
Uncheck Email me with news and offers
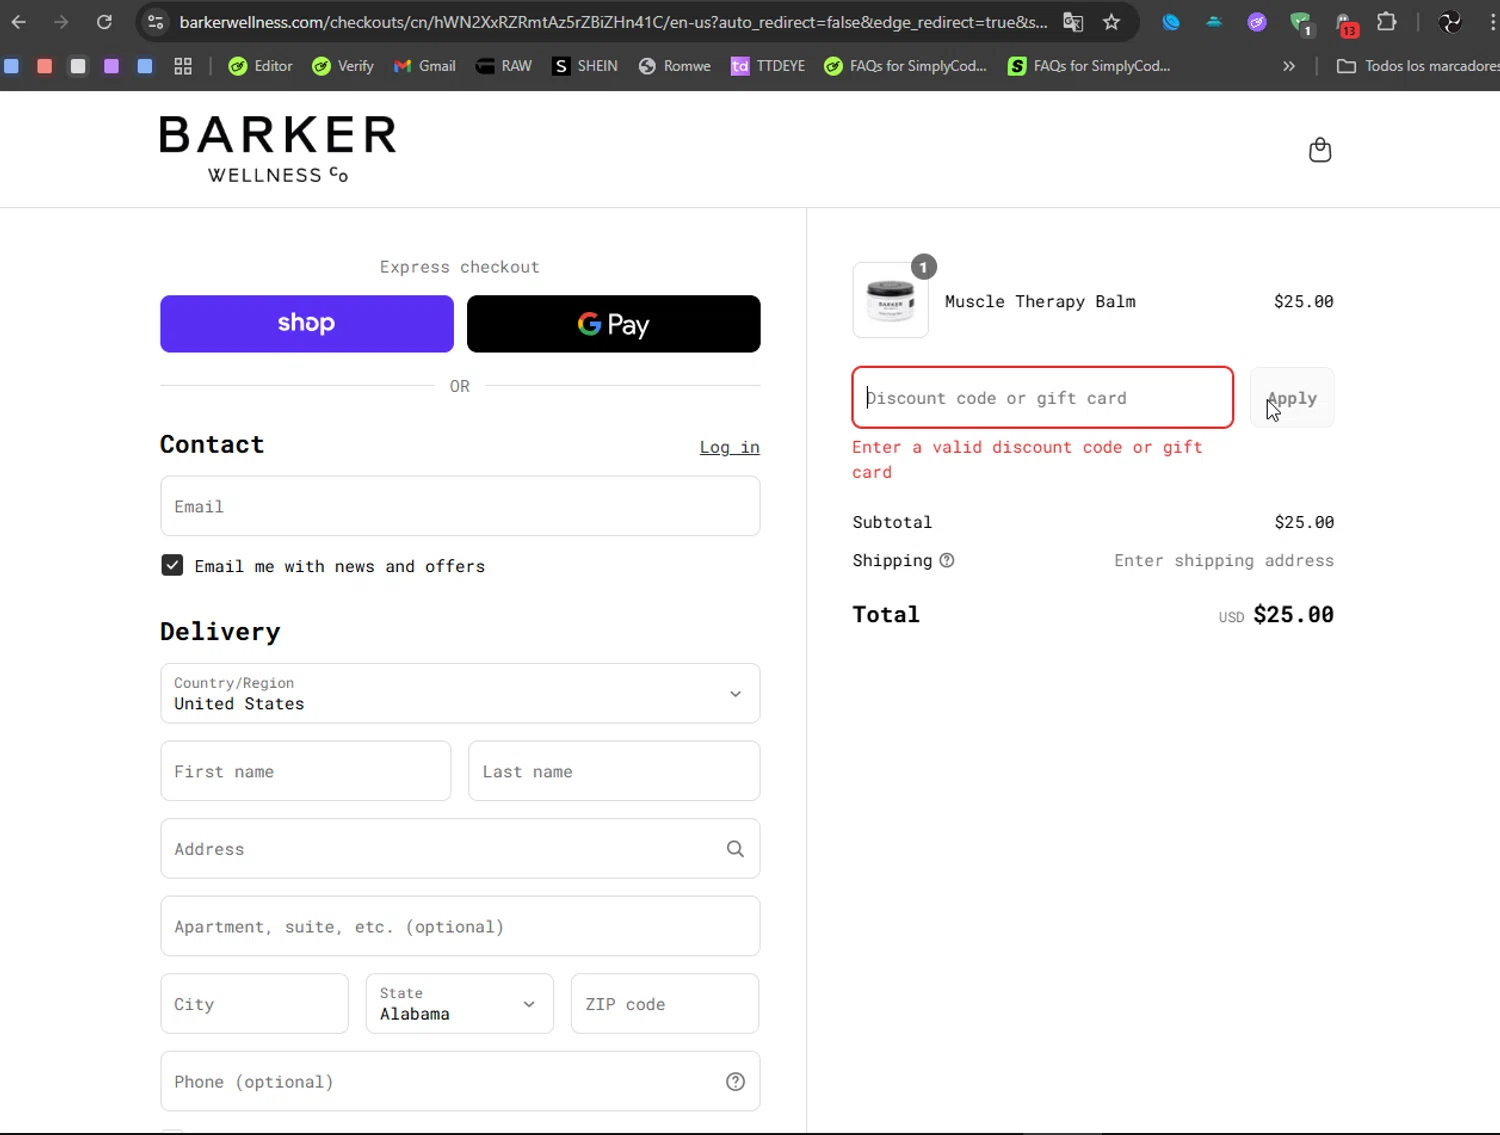coord(172,566)
